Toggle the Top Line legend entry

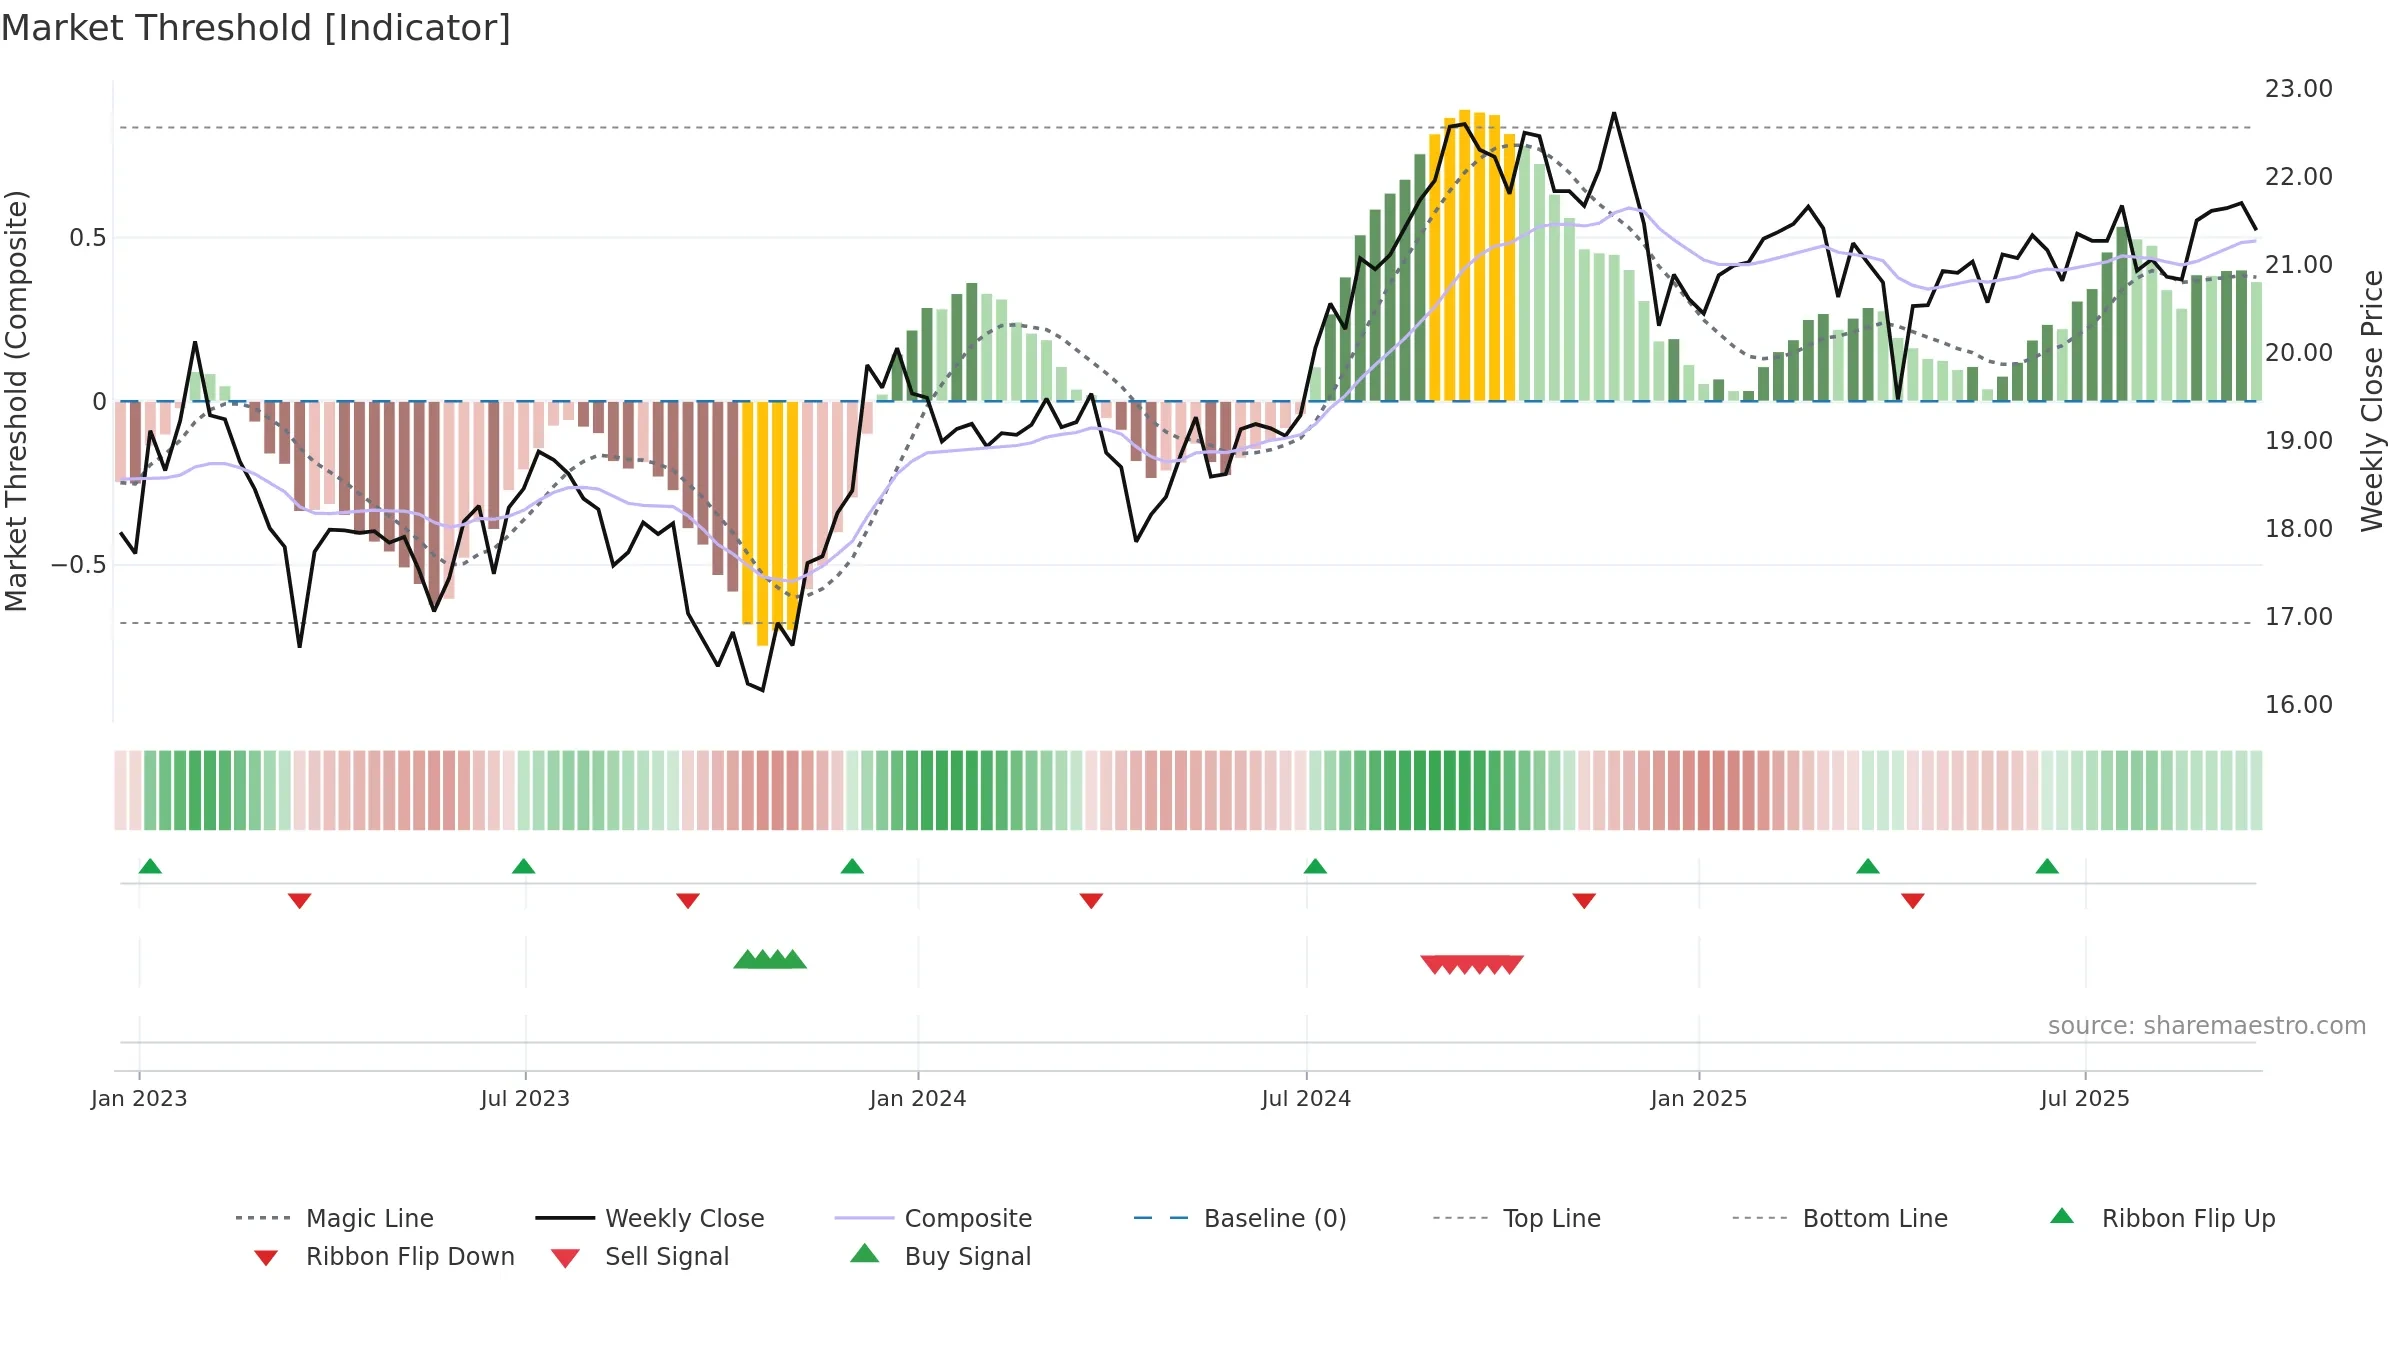coord(1516,1218)
